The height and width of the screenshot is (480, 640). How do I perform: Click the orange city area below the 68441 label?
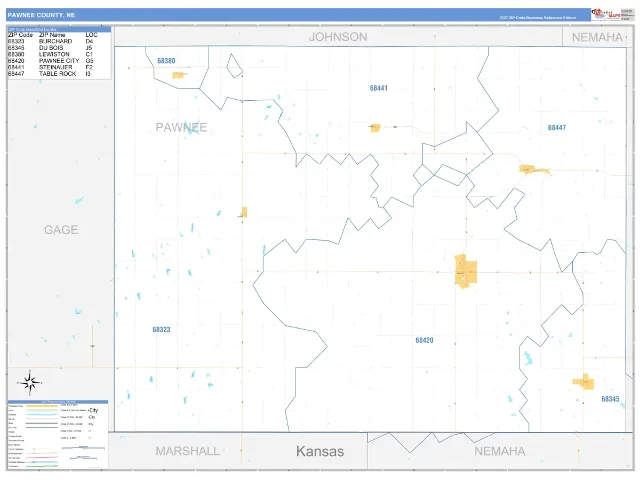coord(375,128)
